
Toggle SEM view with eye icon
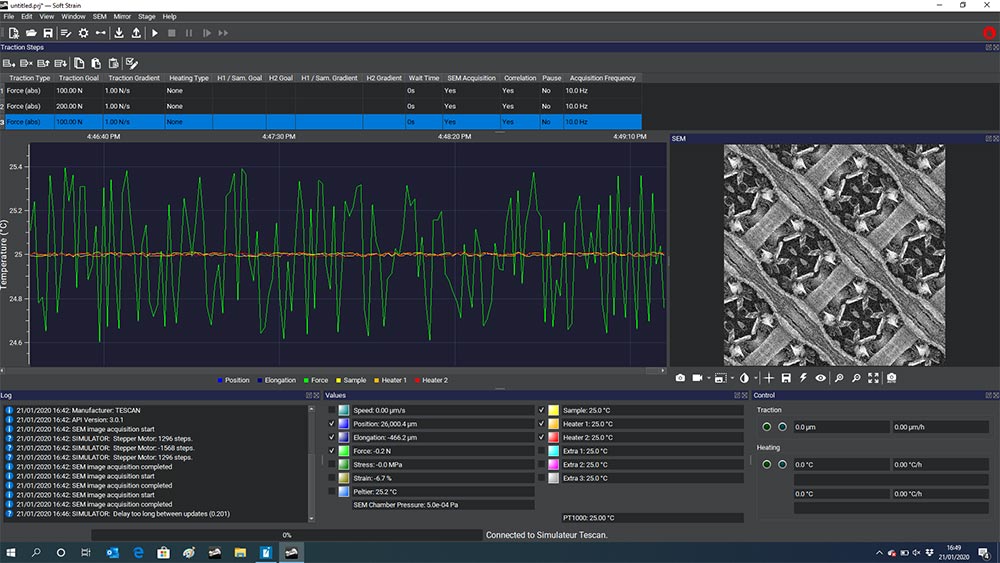pos(821,378)
